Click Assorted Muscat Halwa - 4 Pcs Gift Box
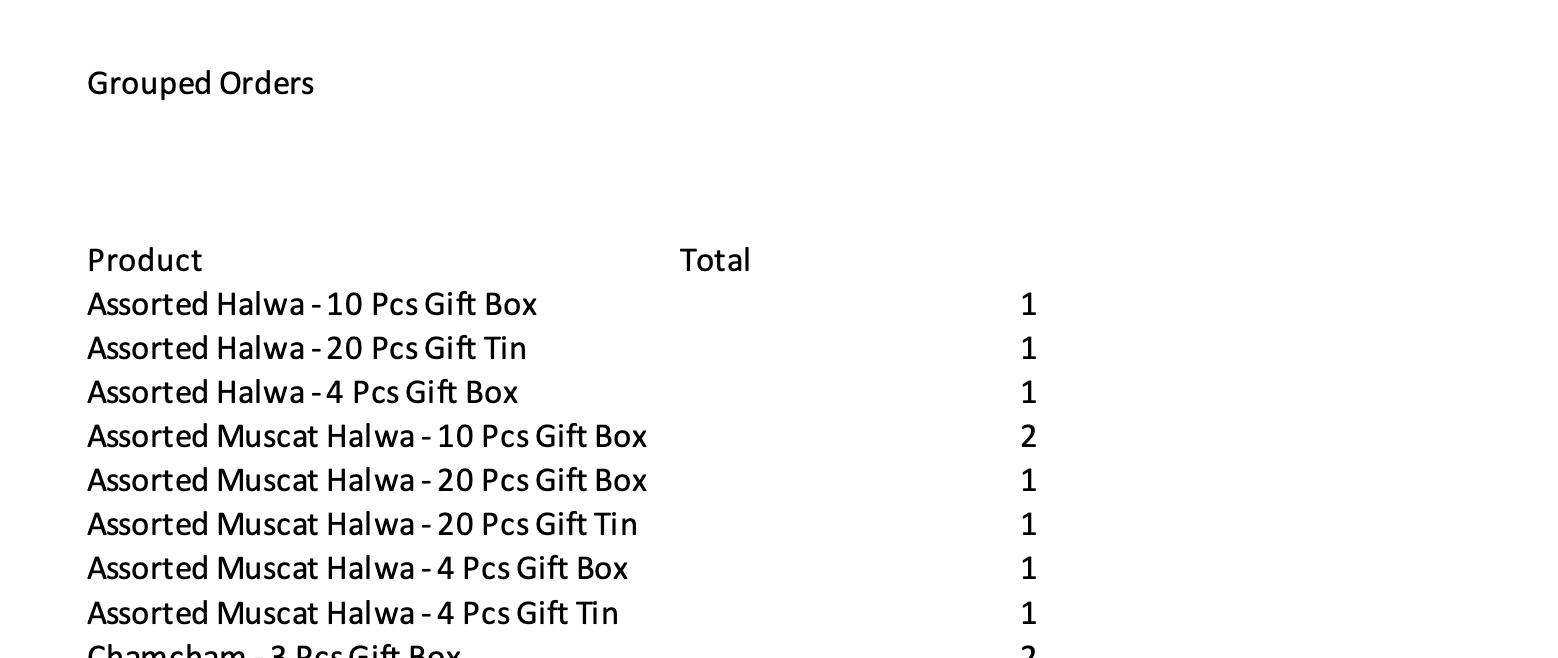The height and width of the screenshot is (658, 1558). (357, 569)
